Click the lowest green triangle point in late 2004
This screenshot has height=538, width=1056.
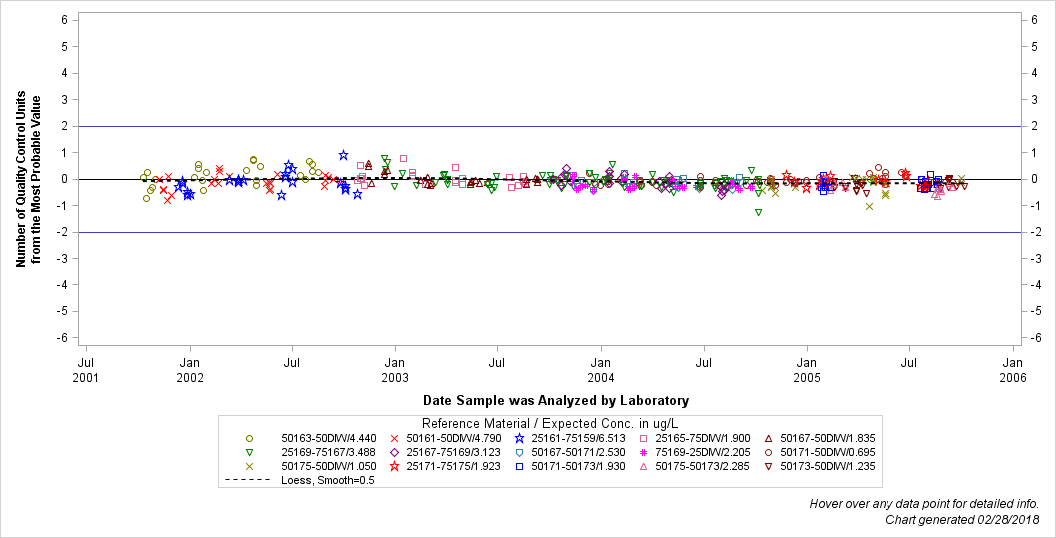pos(758,213)
